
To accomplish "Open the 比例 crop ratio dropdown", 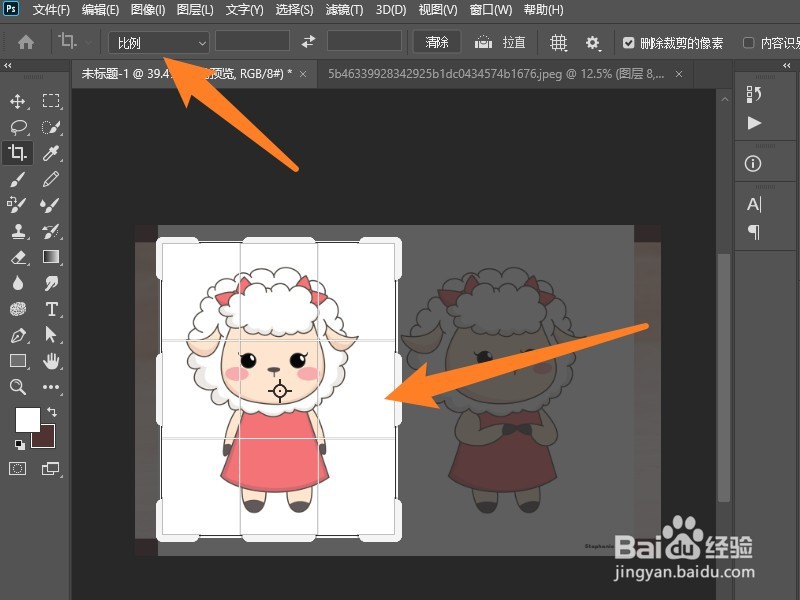I will click(159, 43).
